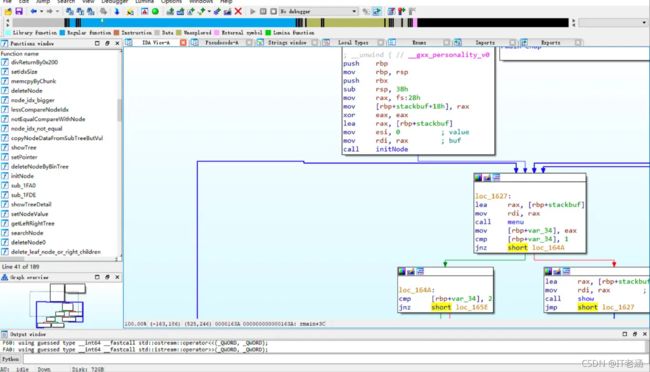
Task: Click the Regular function blue legend swatch
Action: pyautogui.click(x=62, y=32)
